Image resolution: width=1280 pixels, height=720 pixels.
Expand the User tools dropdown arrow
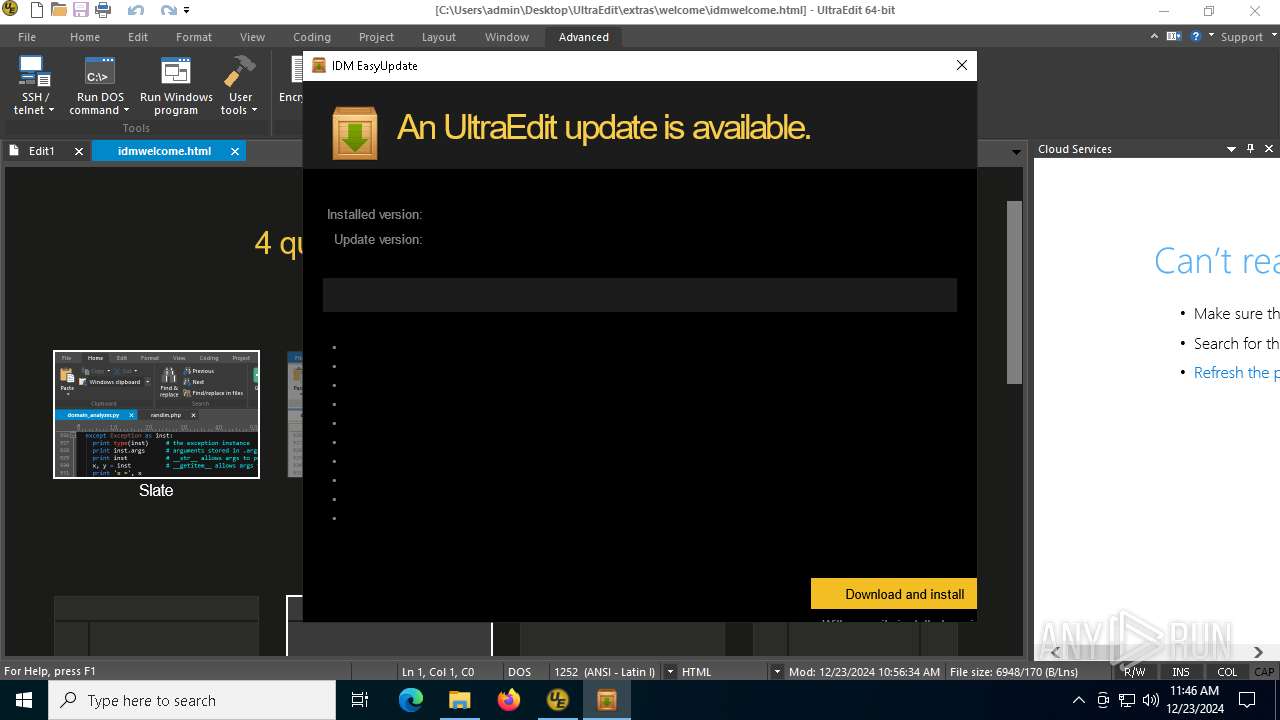click(x=254, y=111)
